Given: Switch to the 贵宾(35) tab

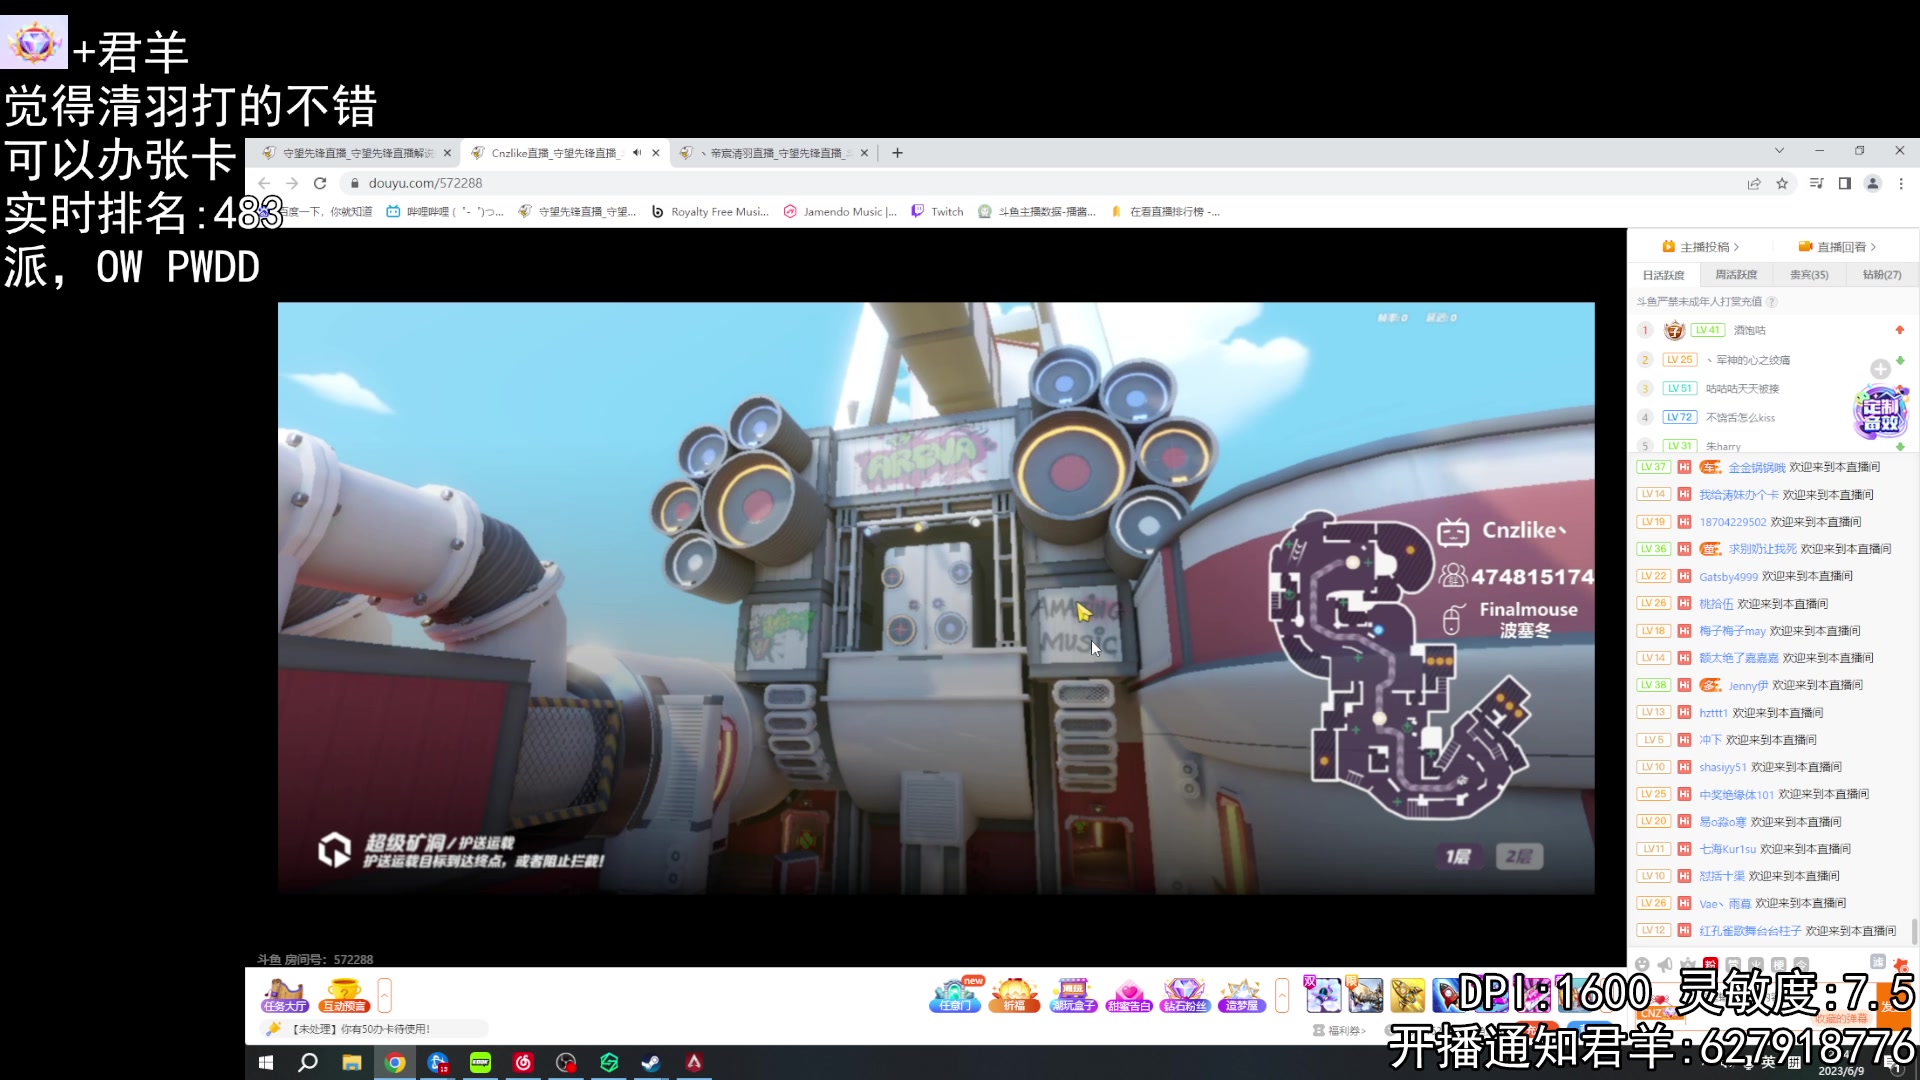Looking at the screenshot, I should [x=1809, y=275].
